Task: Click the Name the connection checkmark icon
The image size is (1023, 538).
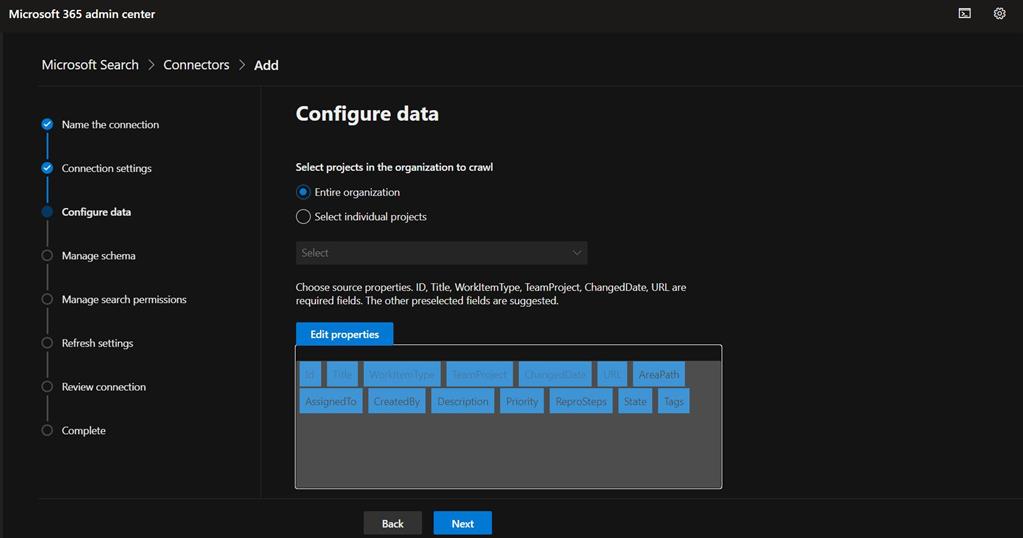Action: (47, 125)
